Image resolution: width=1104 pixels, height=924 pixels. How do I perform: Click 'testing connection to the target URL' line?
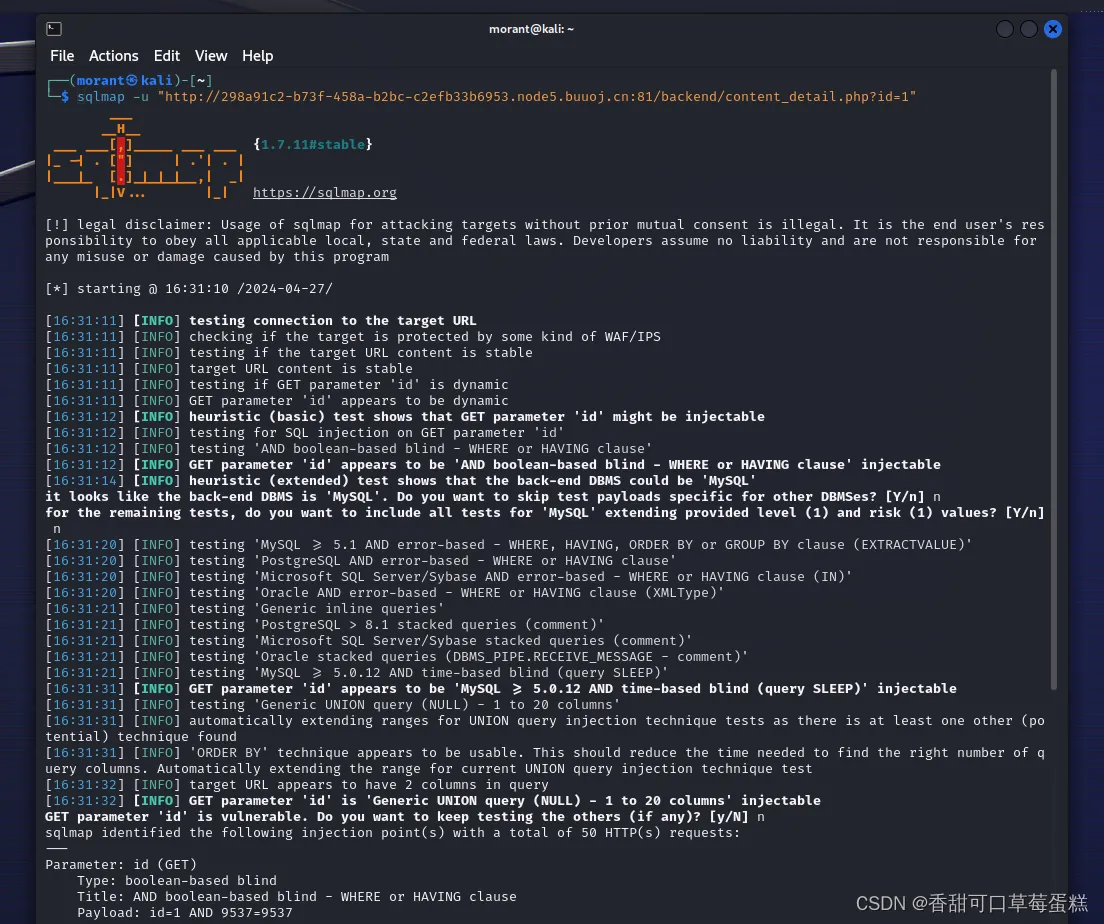point(261,320)
